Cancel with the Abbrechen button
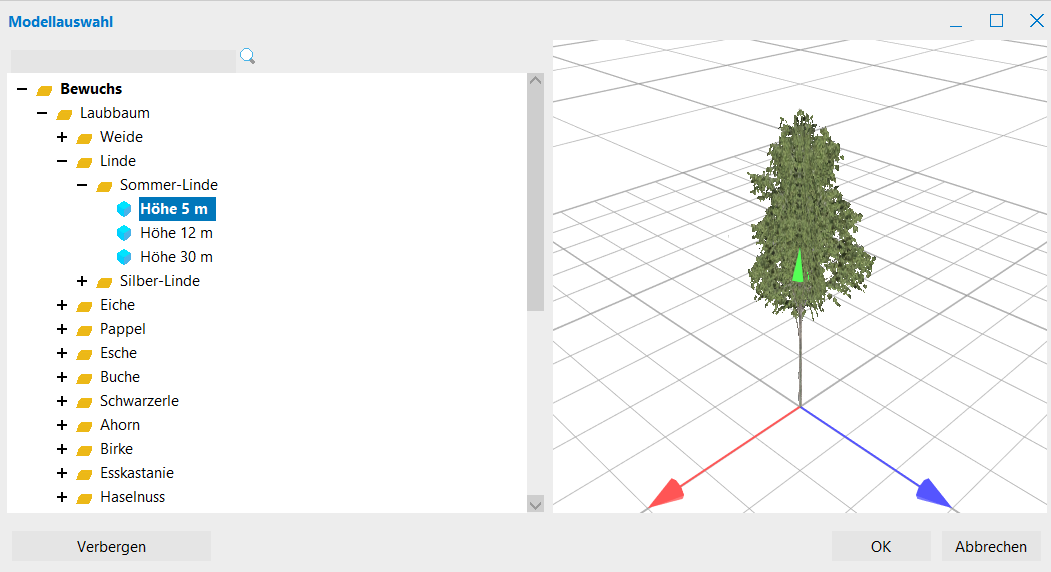This screenshot has height=572, width=1051. (991, 546)
